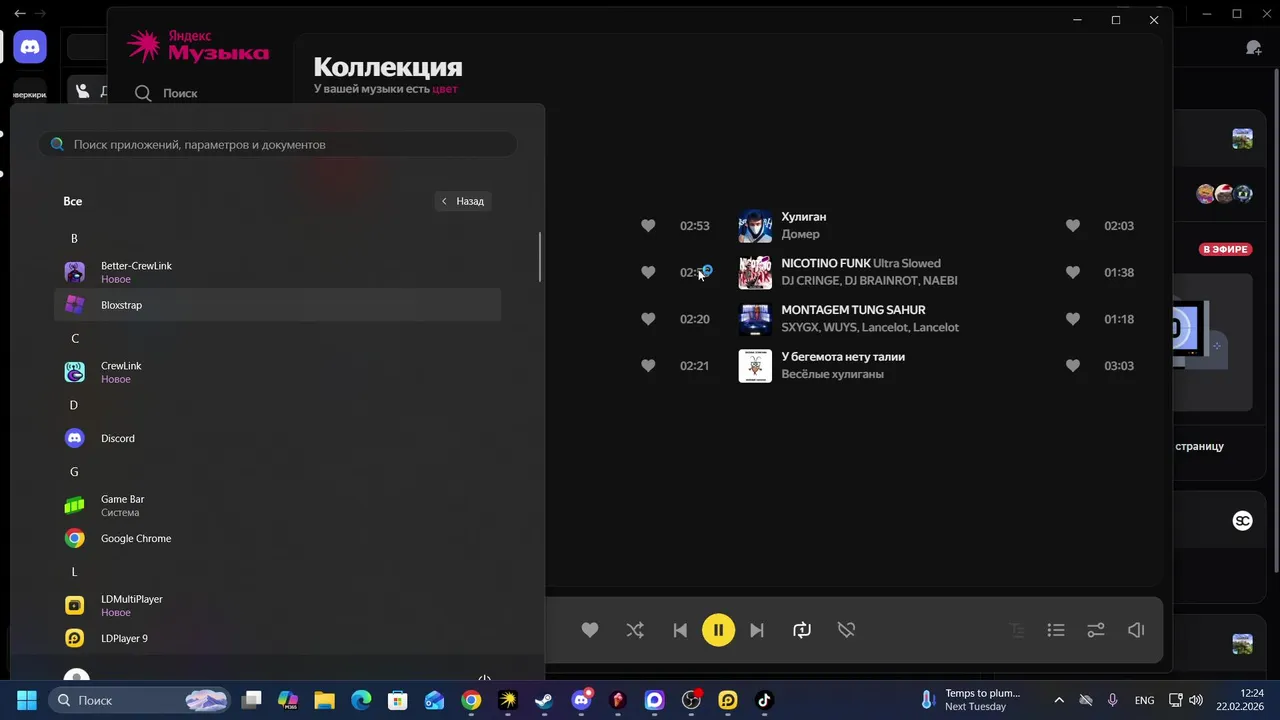Jump to letter L section header

pyautogui.click(x=74, y=572)
